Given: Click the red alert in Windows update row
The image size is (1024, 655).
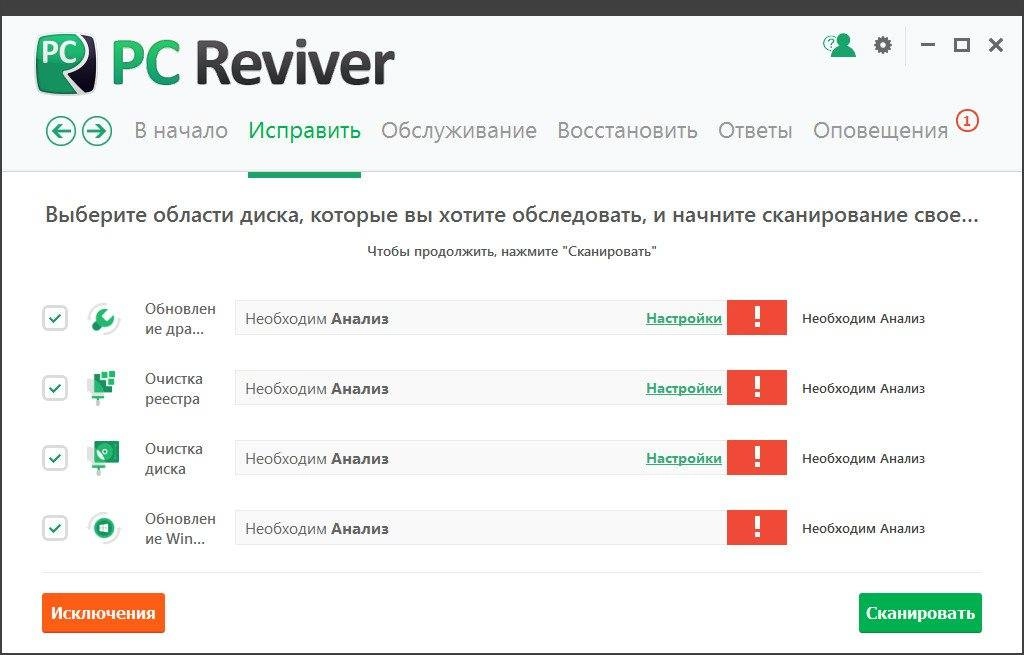Looking at the screenshot, I should 757,528.
